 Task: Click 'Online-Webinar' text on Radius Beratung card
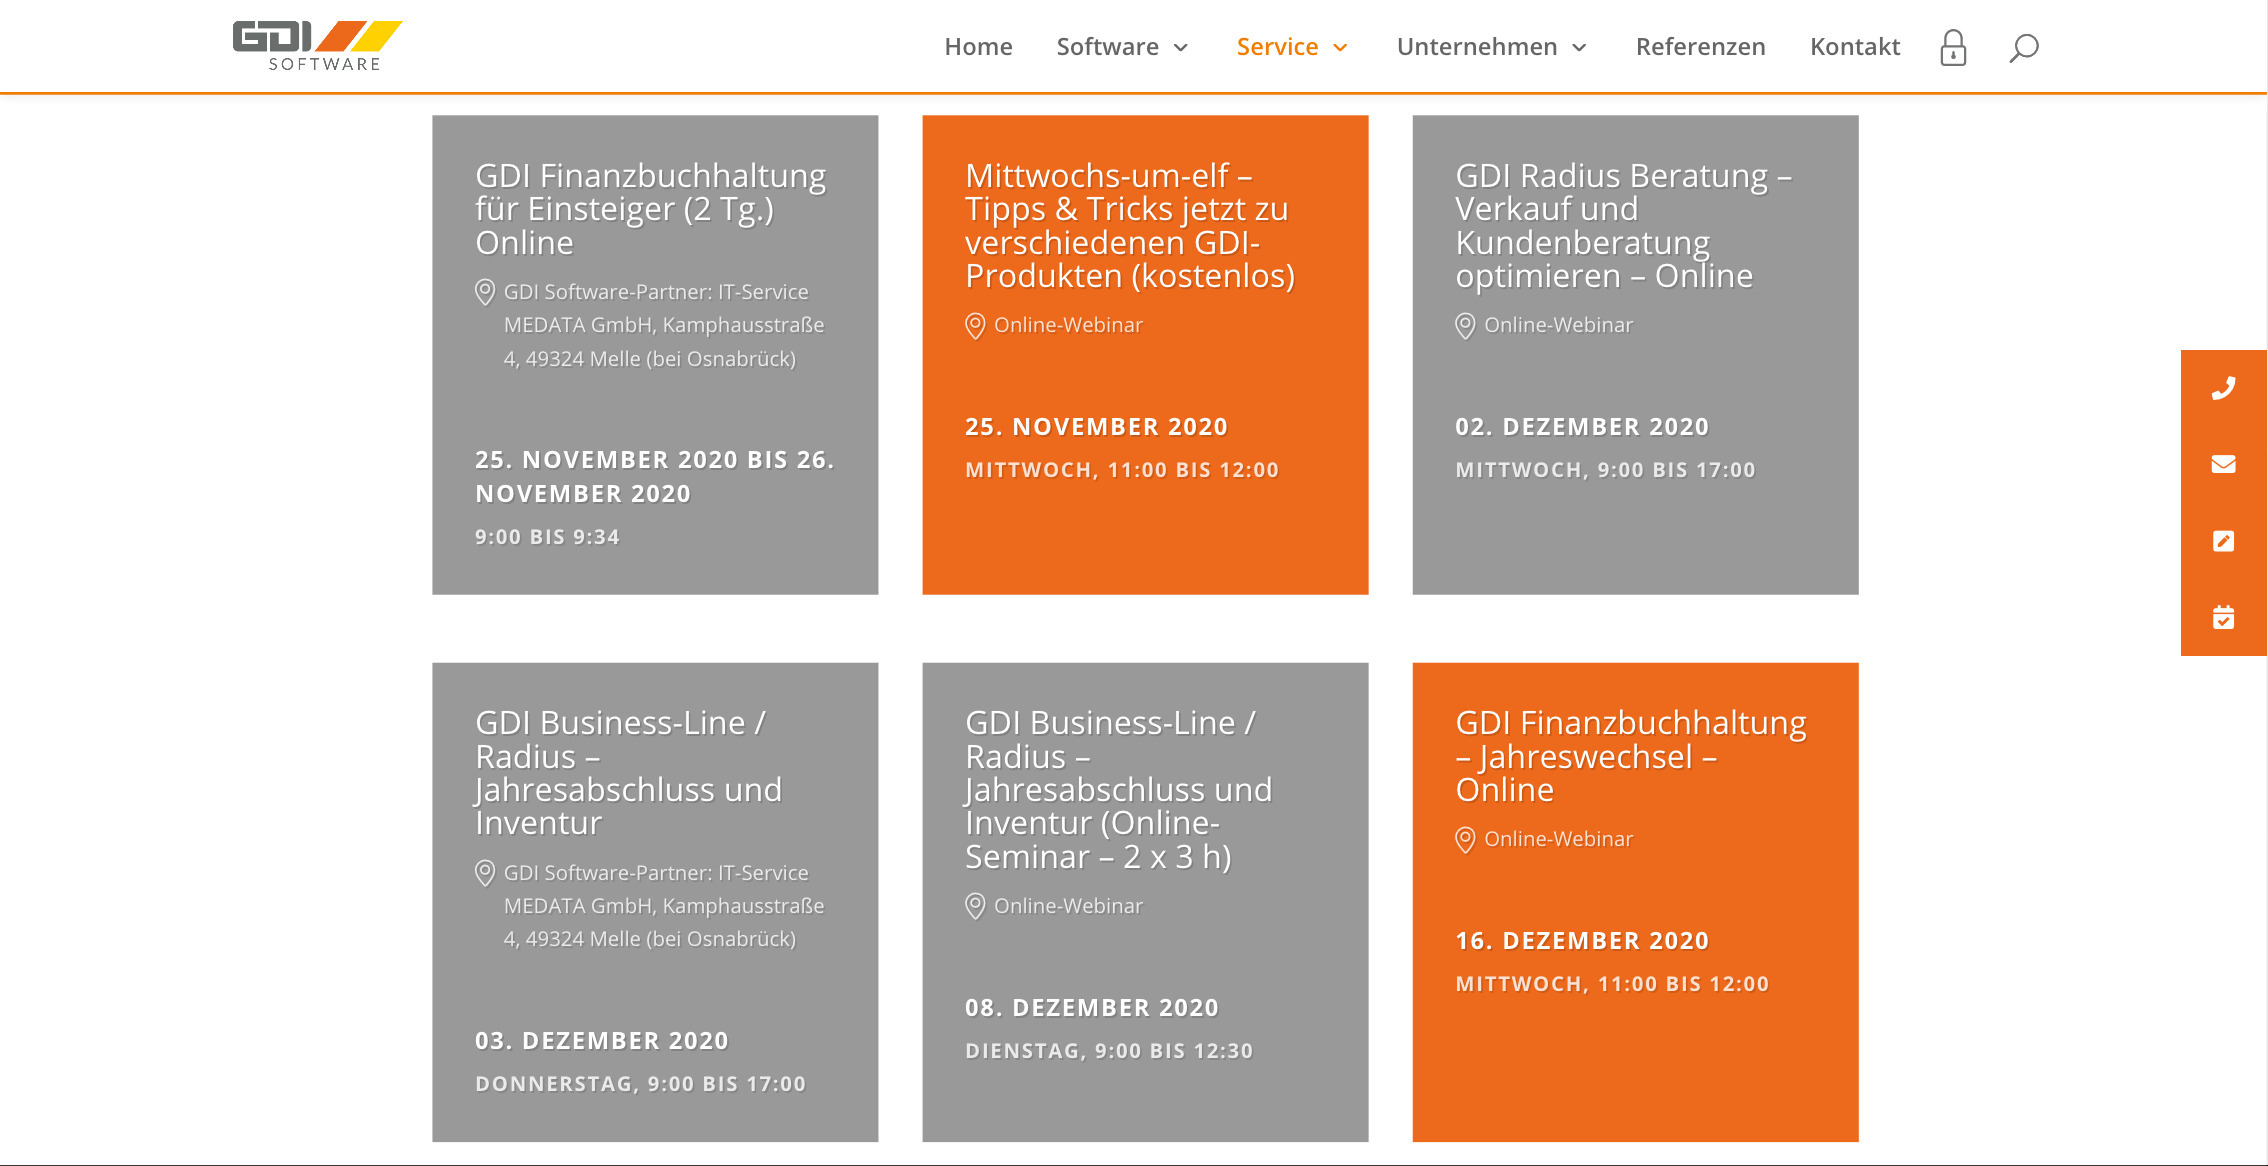(1558, 325)
